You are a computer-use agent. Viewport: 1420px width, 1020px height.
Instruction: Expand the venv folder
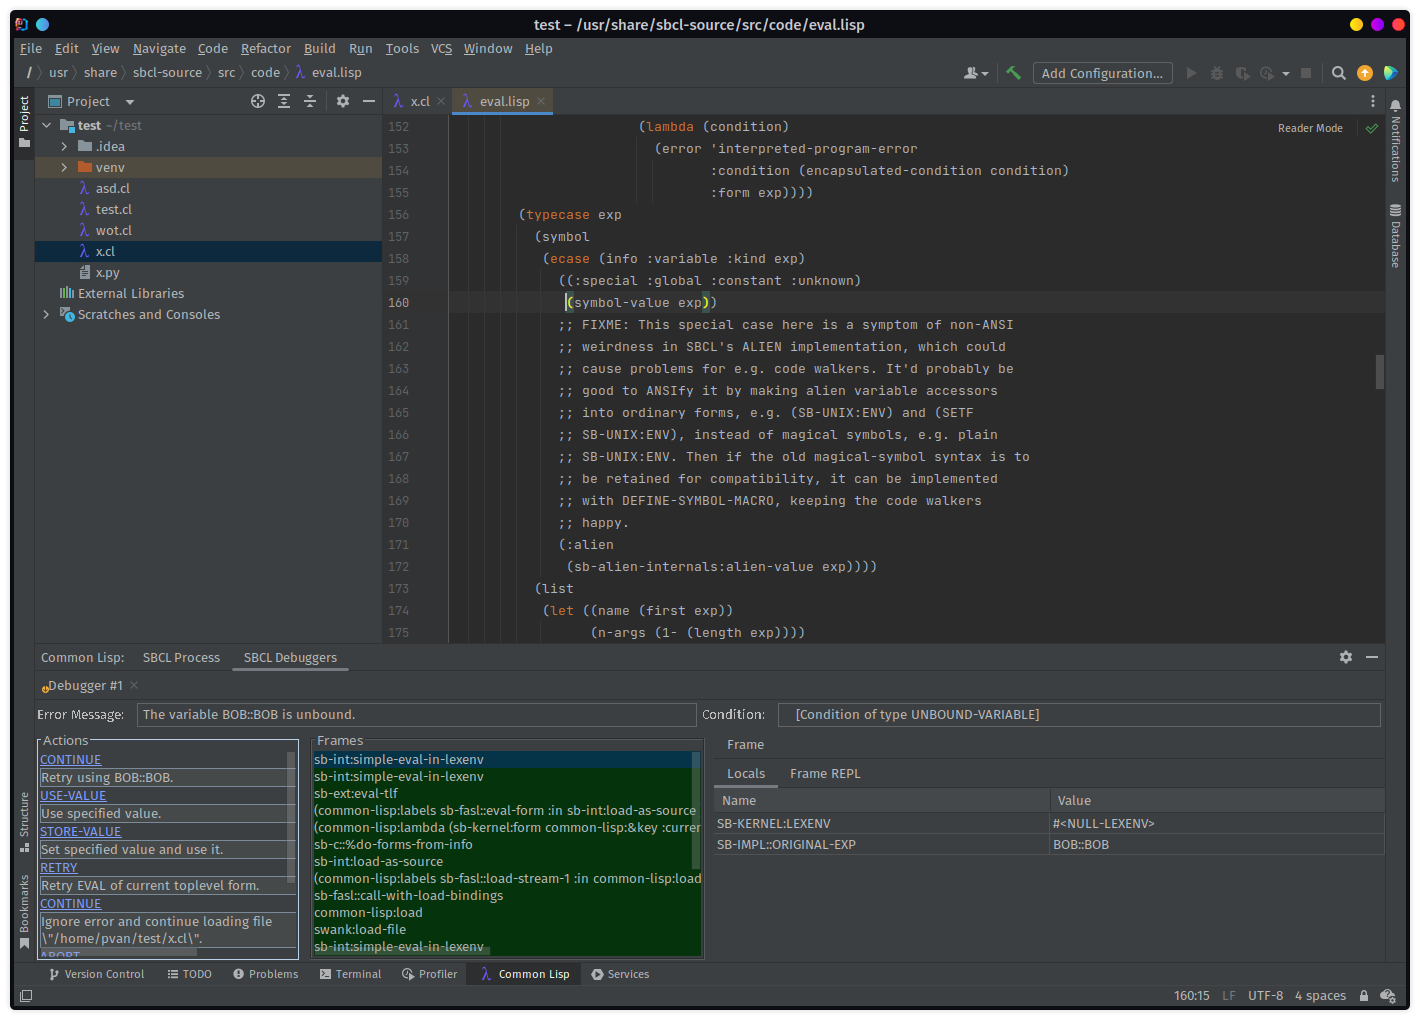(64, 167)
